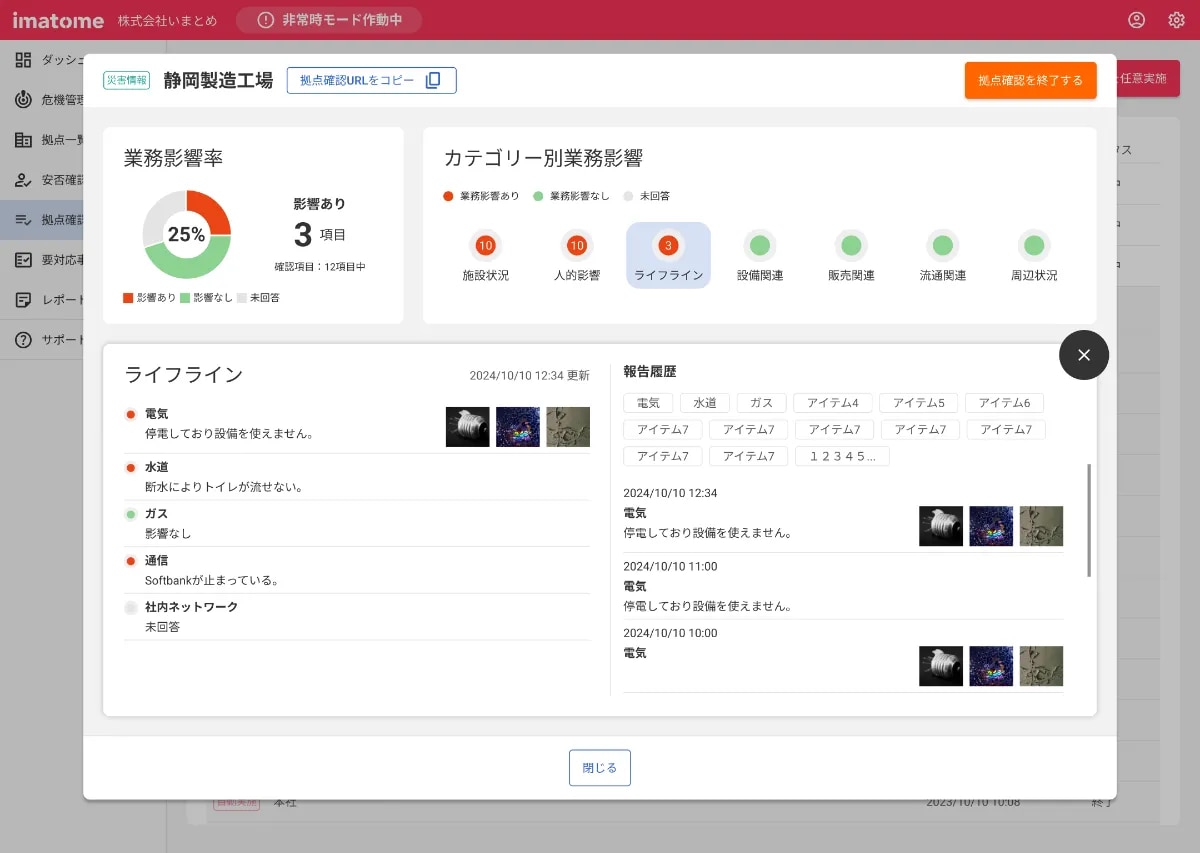Select the 人的影響 category circle
Image resolution: width=1200 pixels, height=853 pixels.
point(577,246)
